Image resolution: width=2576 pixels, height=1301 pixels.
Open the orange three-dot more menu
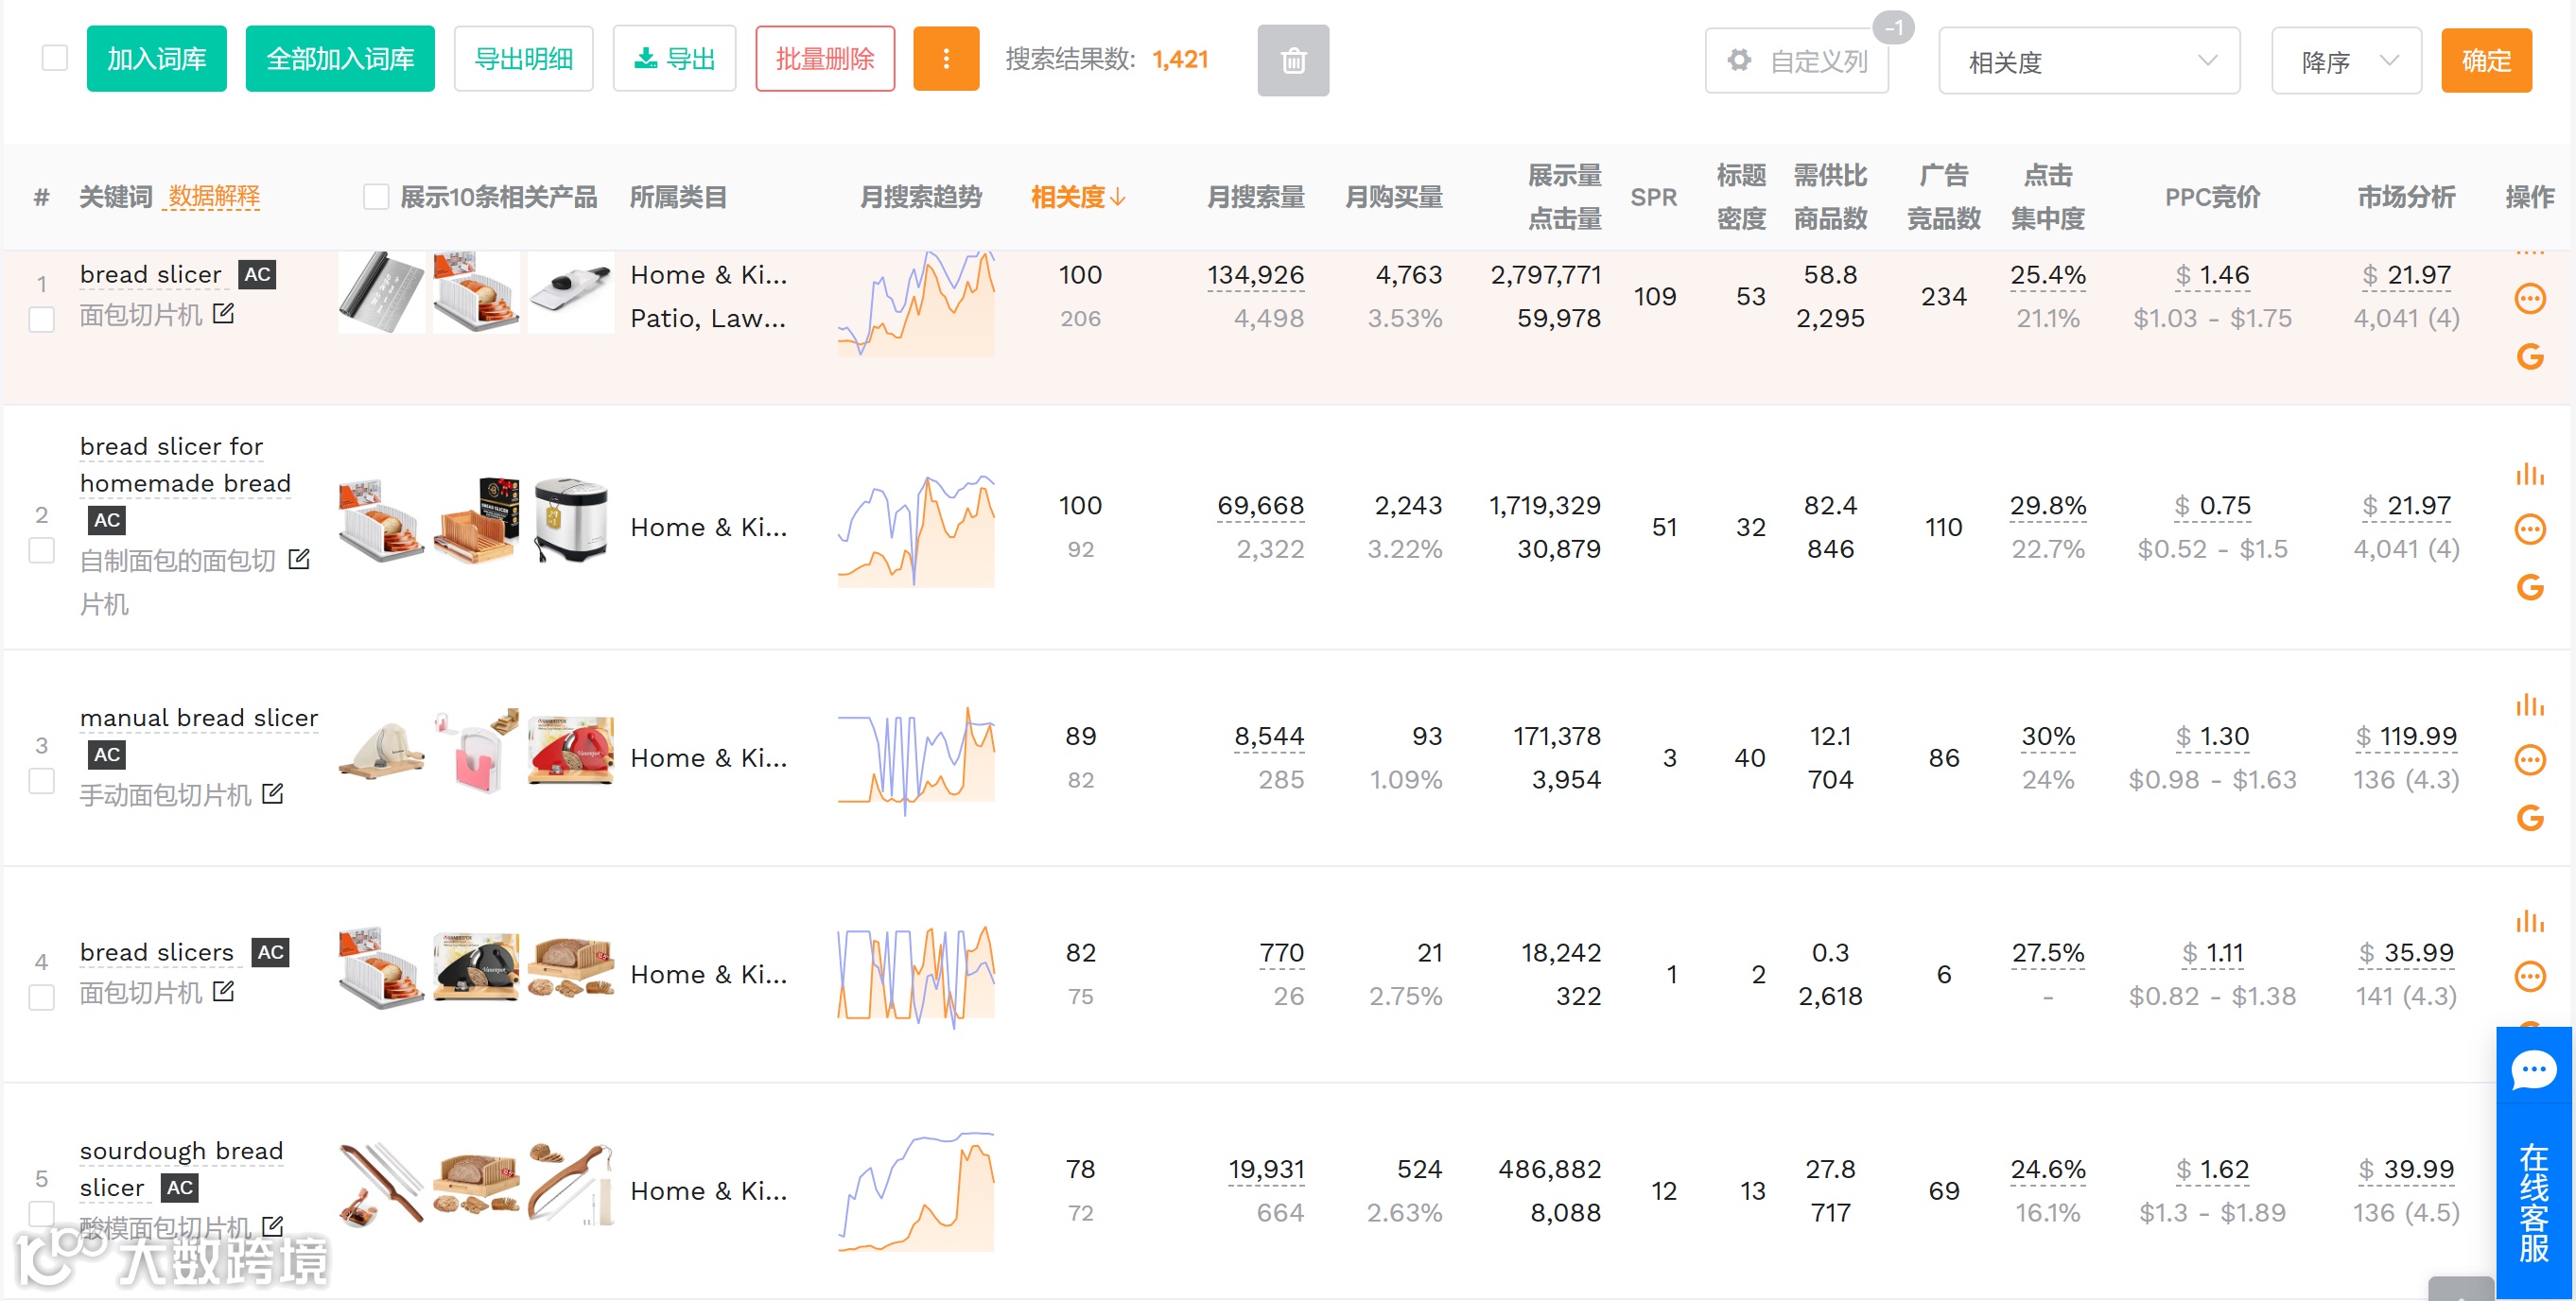click(945, 59)
